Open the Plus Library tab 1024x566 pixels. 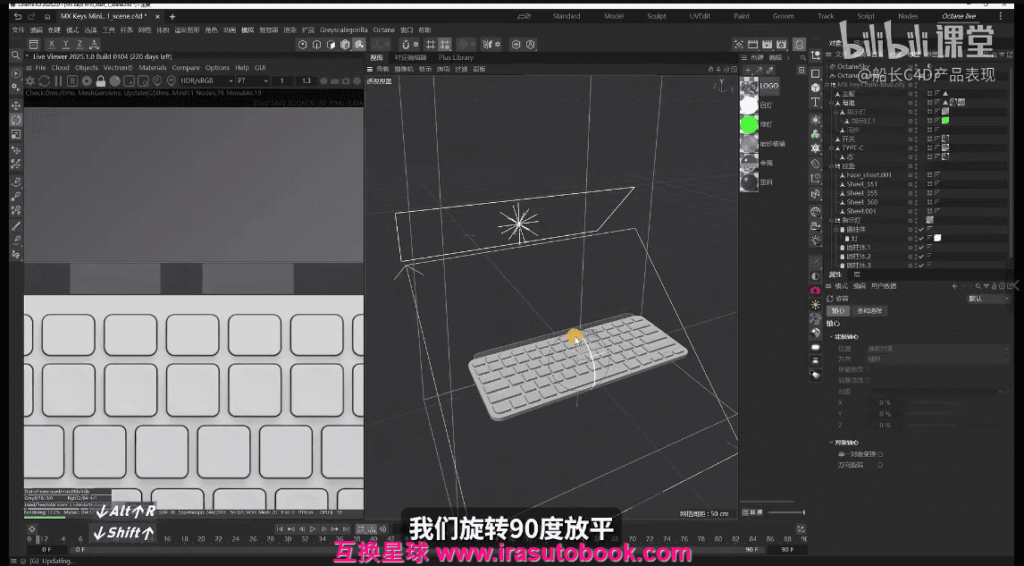pyautogui.click(x=455, y=58)
